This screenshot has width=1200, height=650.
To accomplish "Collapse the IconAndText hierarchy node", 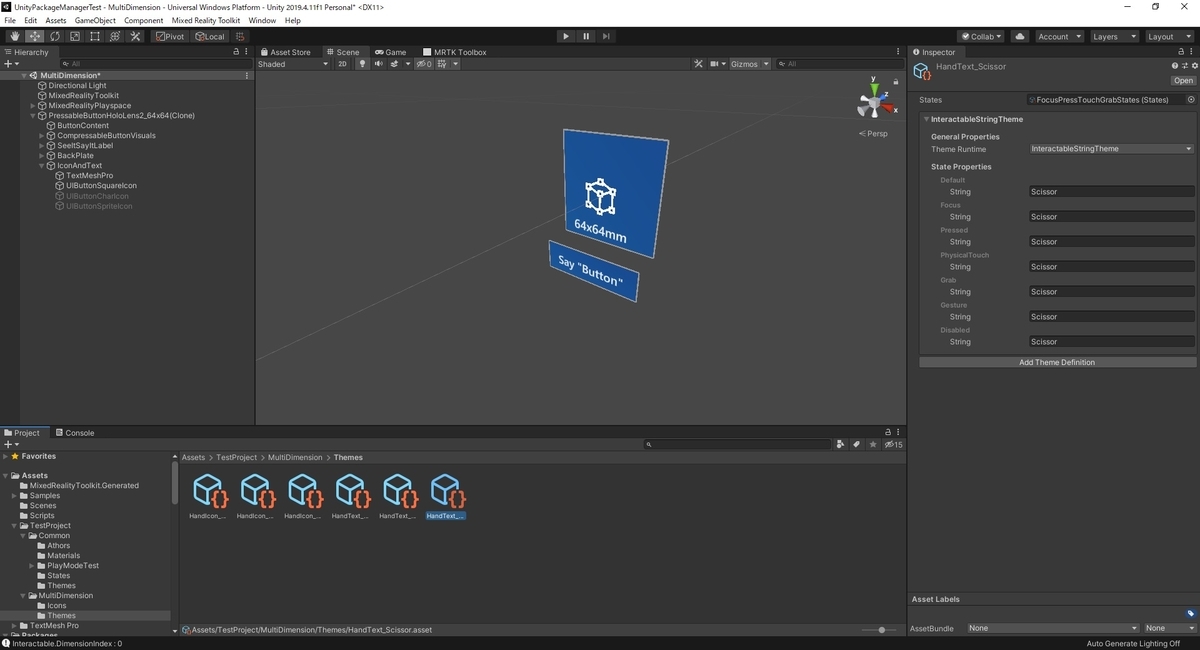I will 42,166.
